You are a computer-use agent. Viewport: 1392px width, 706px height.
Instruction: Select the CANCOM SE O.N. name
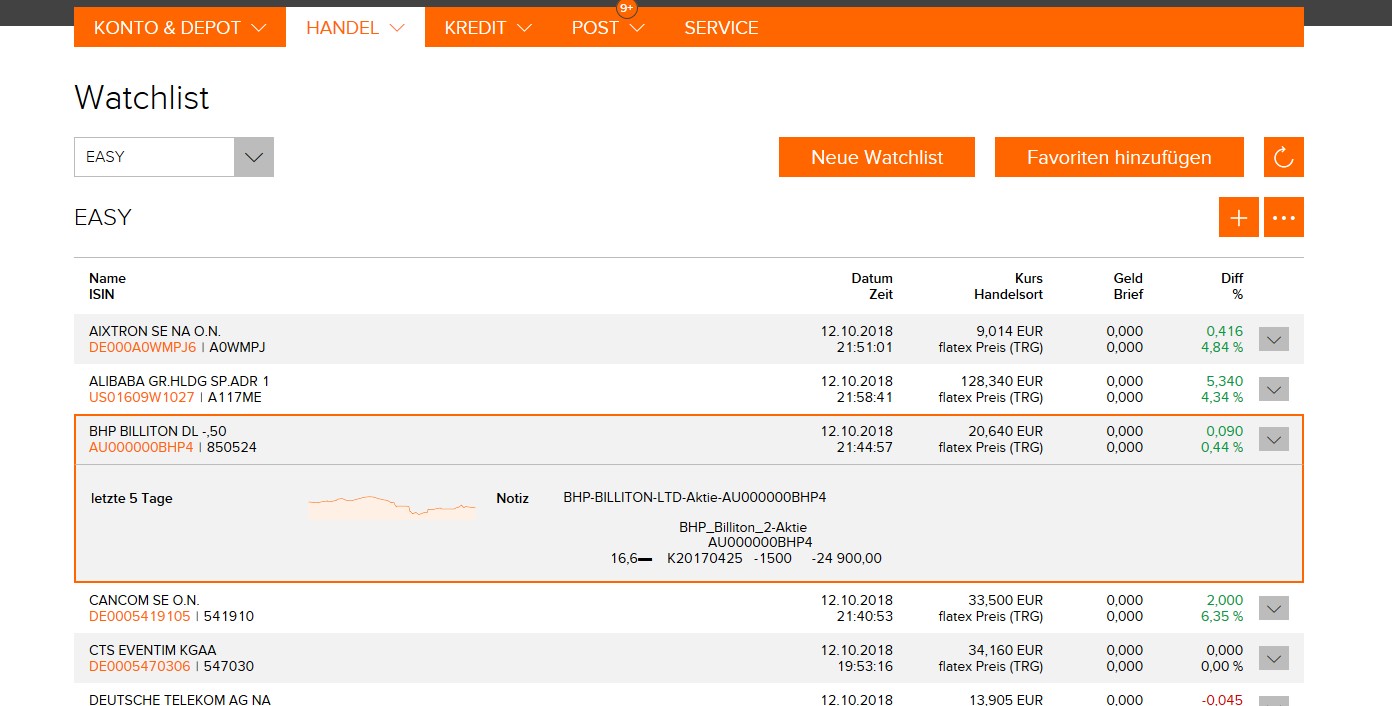pos(145,600)
